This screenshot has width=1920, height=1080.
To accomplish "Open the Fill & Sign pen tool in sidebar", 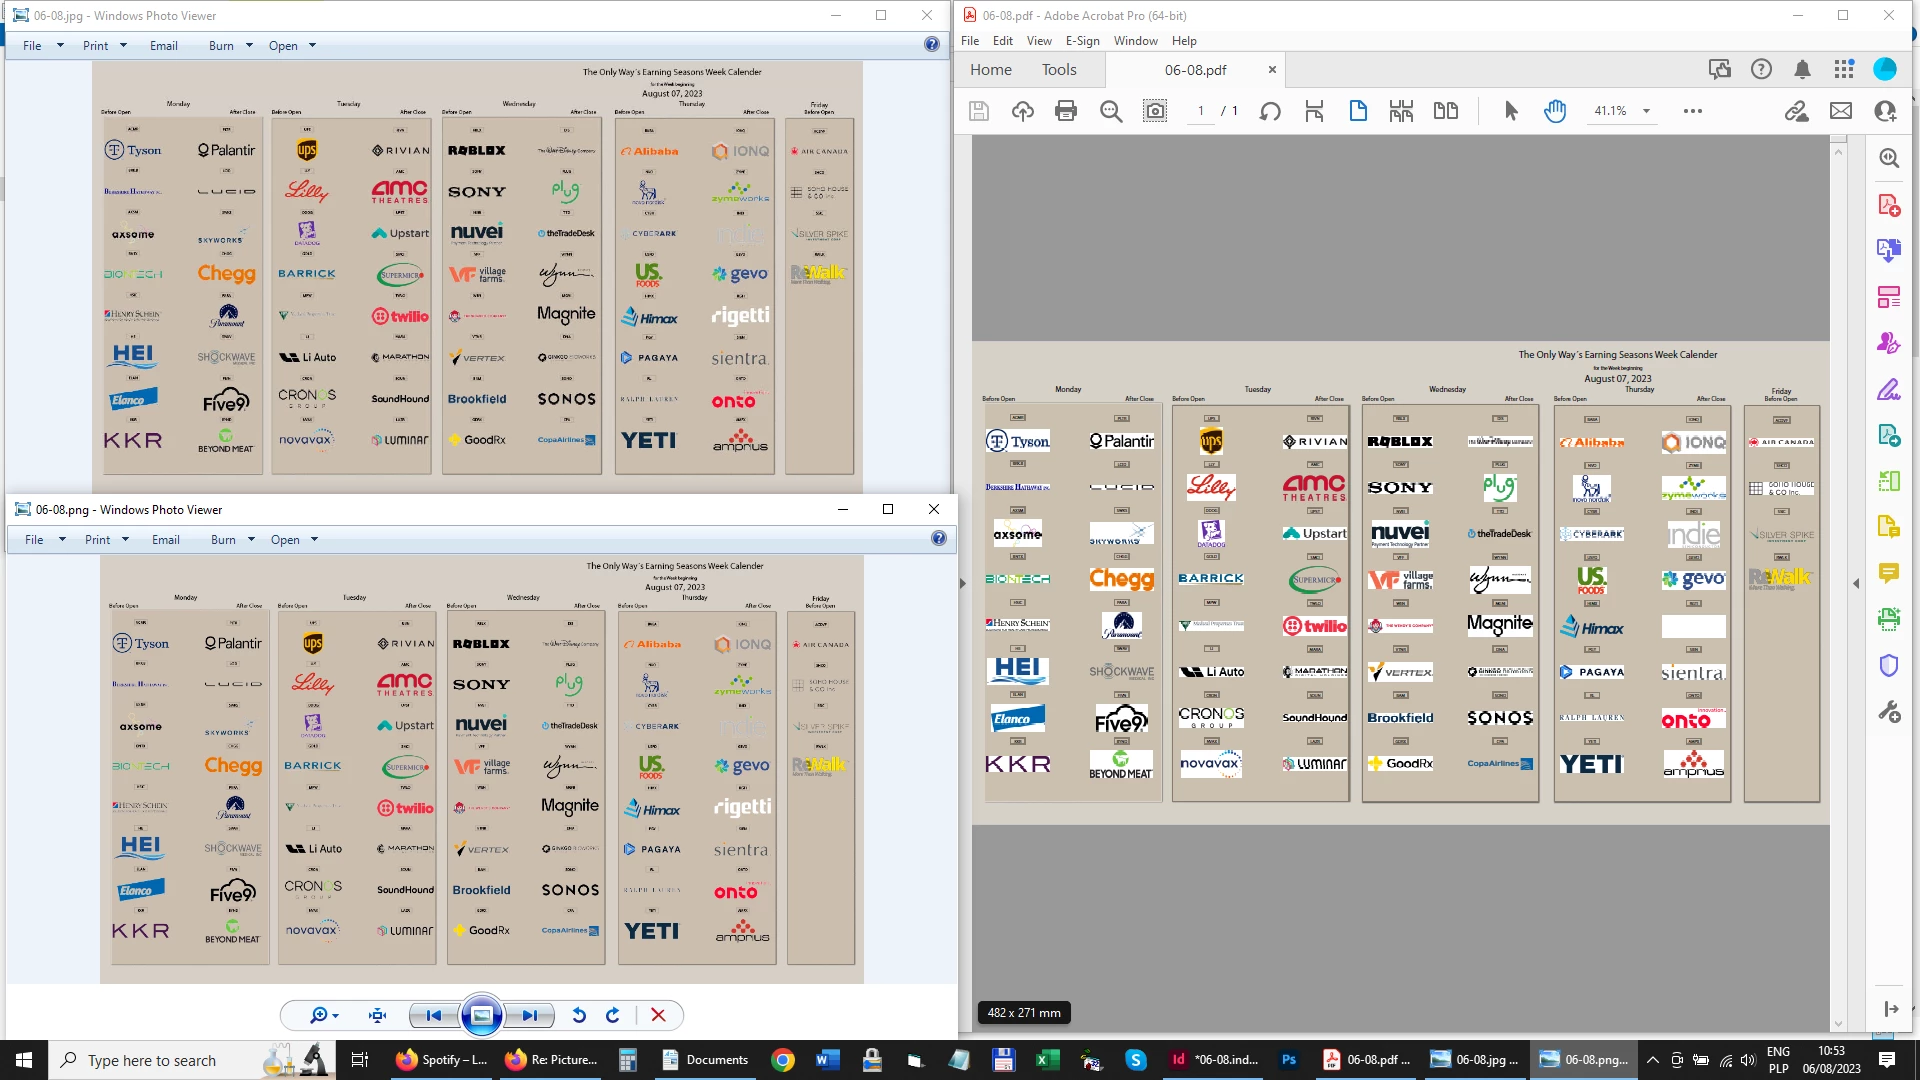I will 1888,390.
